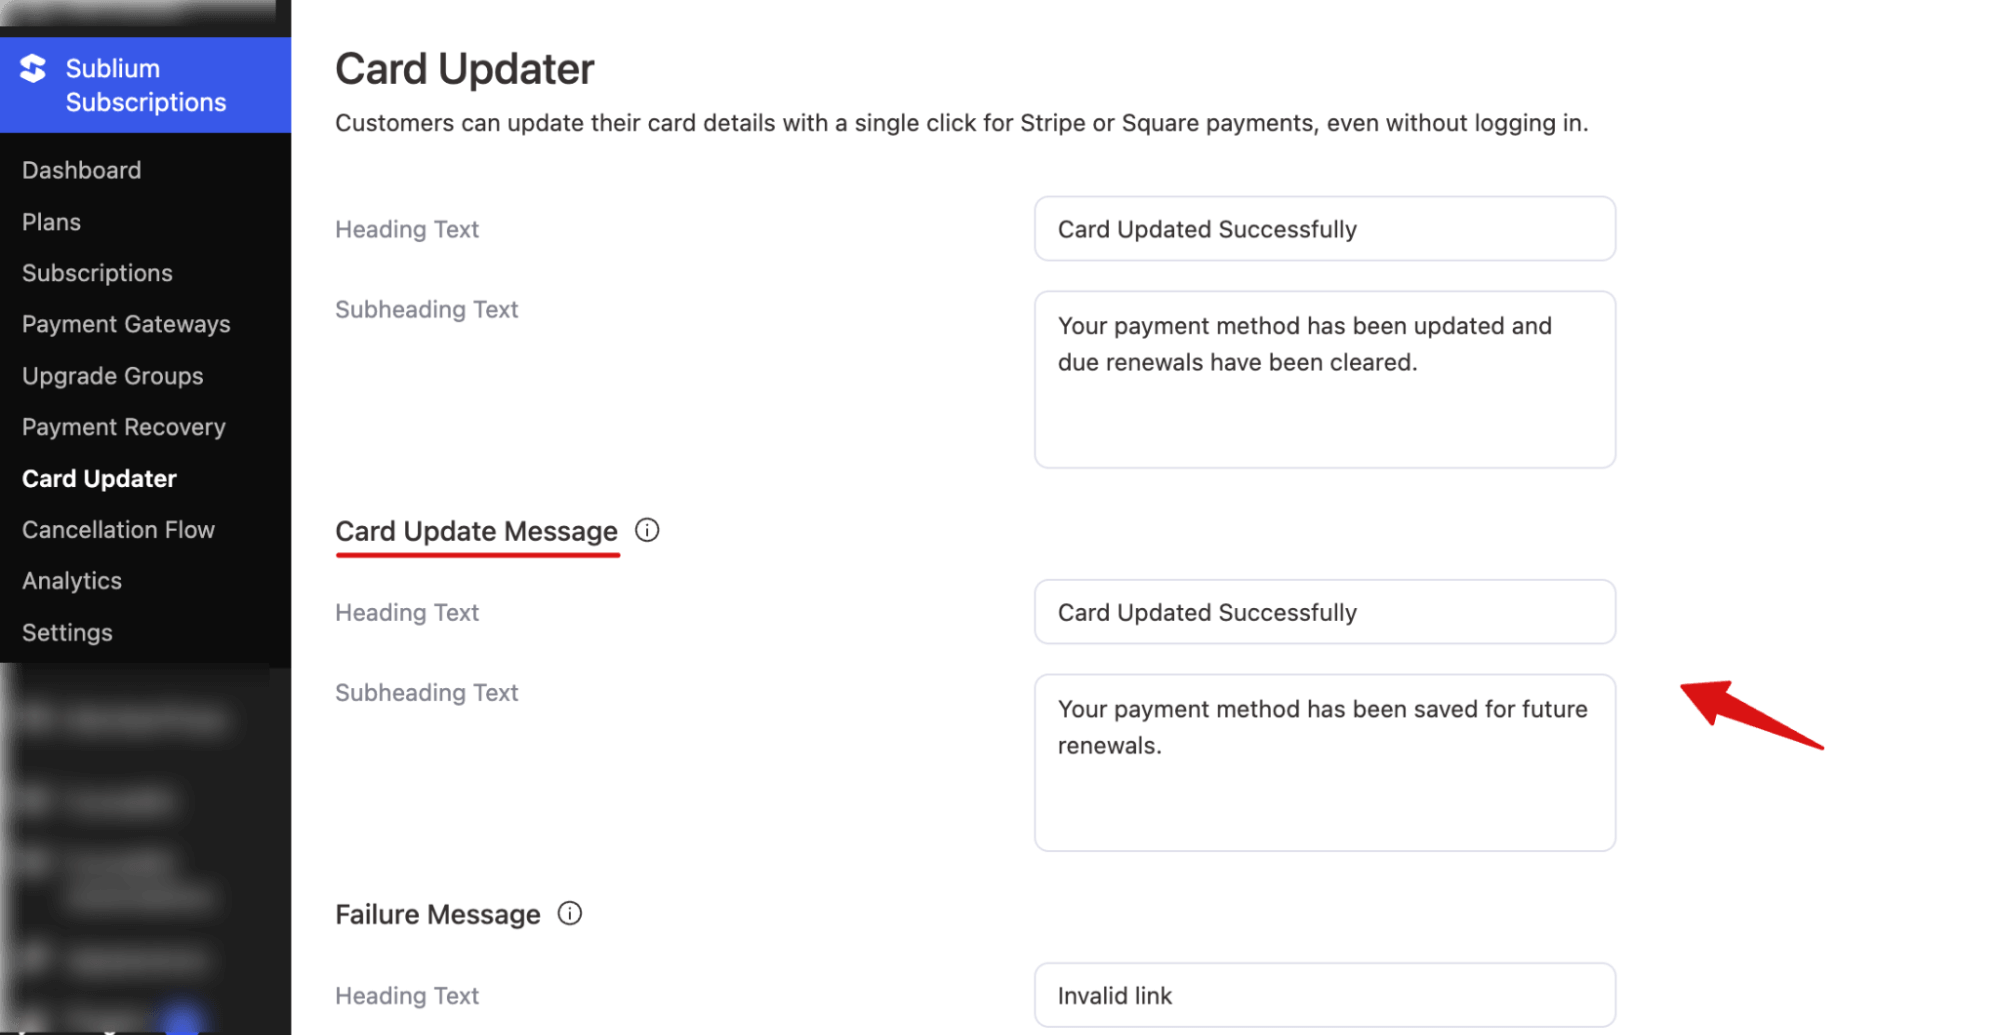
Task: Click the info icon beside Card Update Message
Action: click(x=648, y=530)
